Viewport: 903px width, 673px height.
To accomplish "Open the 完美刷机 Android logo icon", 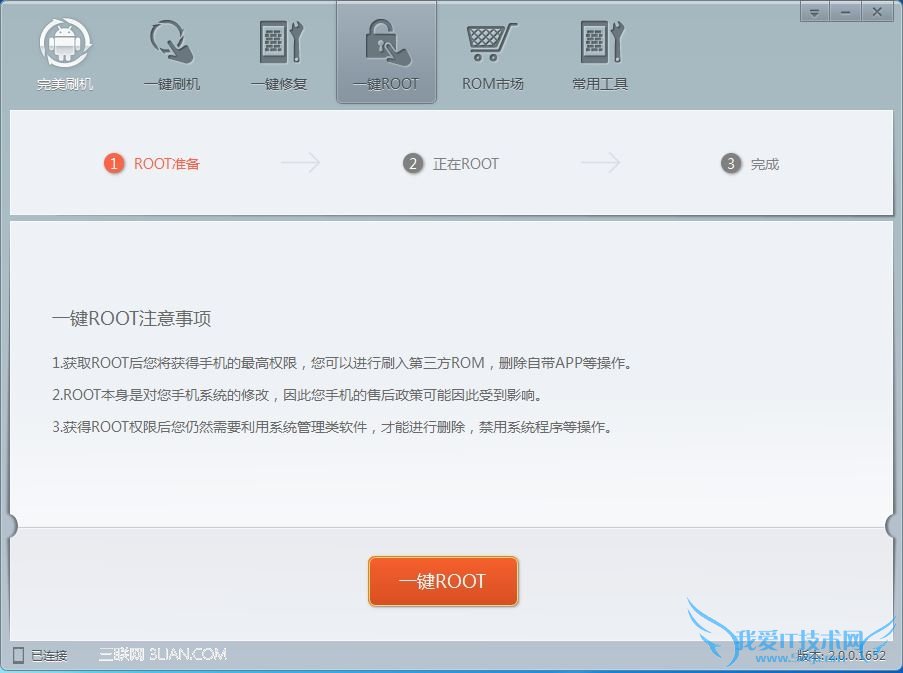I will pyautogui.click(x=65, y=43).
